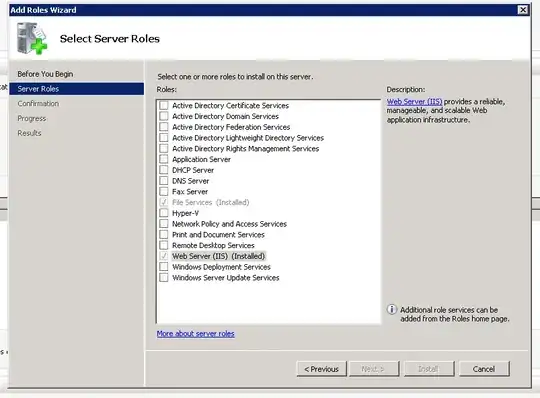Click the server roles wizard icon
This screenshot has height=398, width=540.
(32, 38)
